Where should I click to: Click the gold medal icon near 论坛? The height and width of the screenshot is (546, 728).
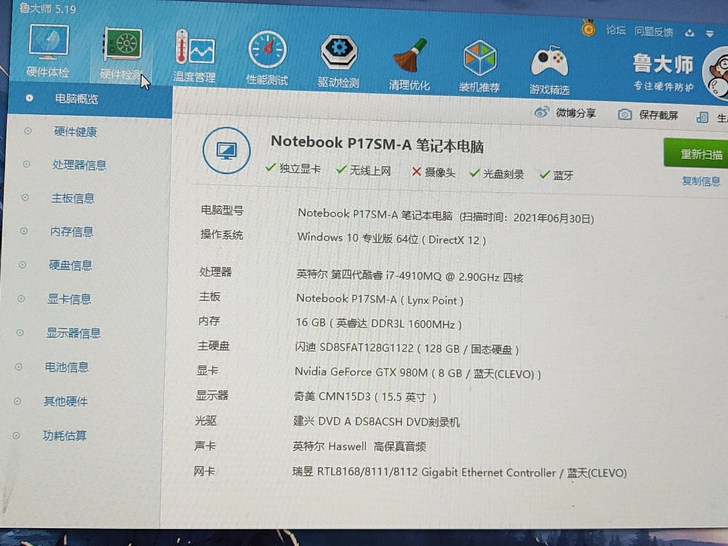coord(589,28)
